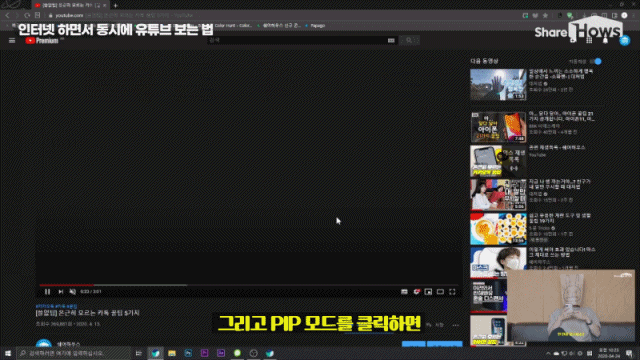Select the YouTube browser tab
Image resolution: width=640 pixels, height=360 pixels.
[x=70, y=5]
